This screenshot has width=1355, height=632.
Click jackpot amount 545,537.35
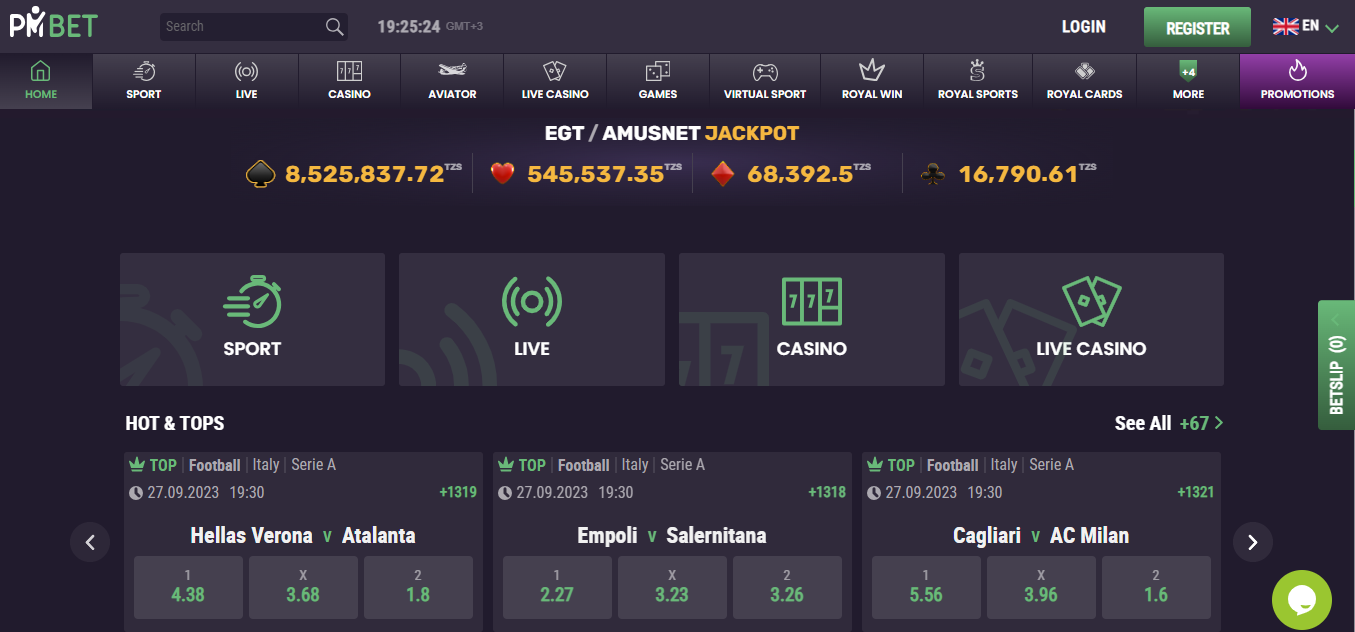(595, 174)
